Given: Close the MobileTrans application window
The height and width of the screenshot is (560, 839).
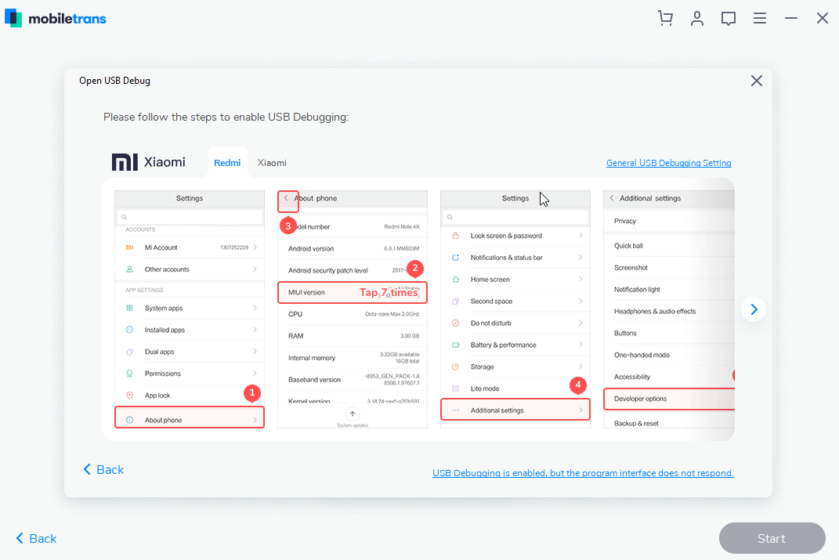Looking at the screenshot, I should (822, 18).
